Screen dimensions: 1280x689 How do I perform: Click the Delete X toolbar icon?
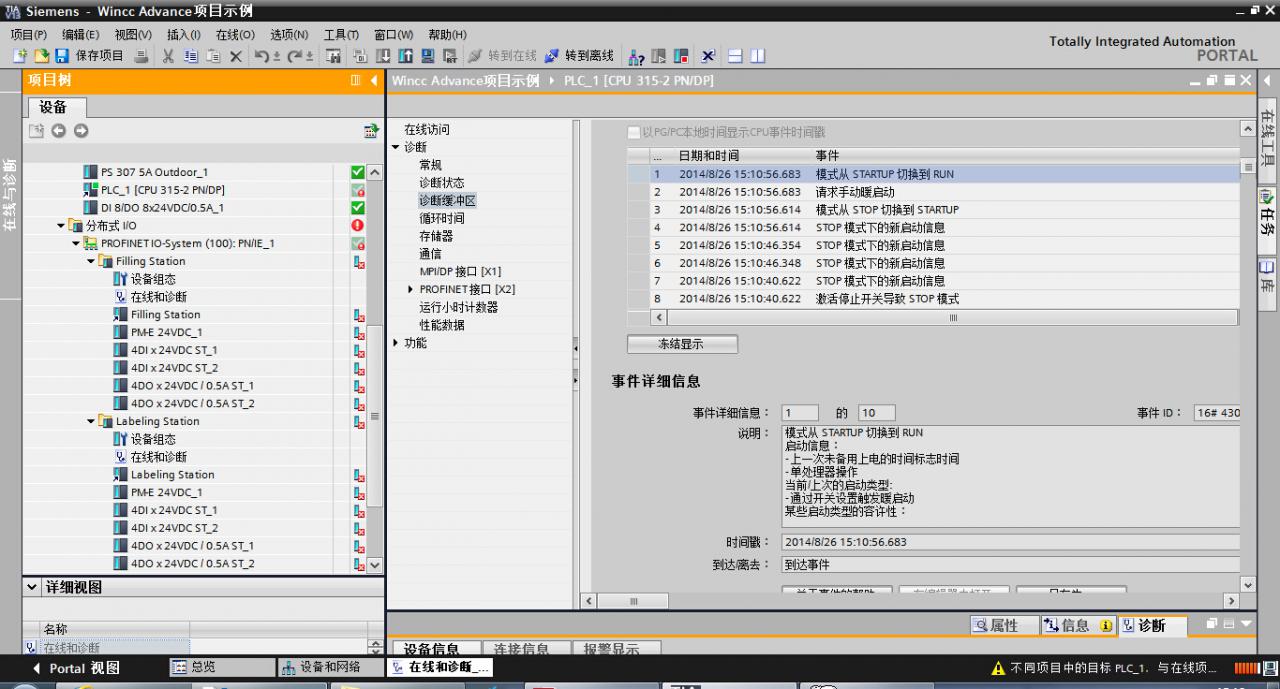(x=236, y=56)
